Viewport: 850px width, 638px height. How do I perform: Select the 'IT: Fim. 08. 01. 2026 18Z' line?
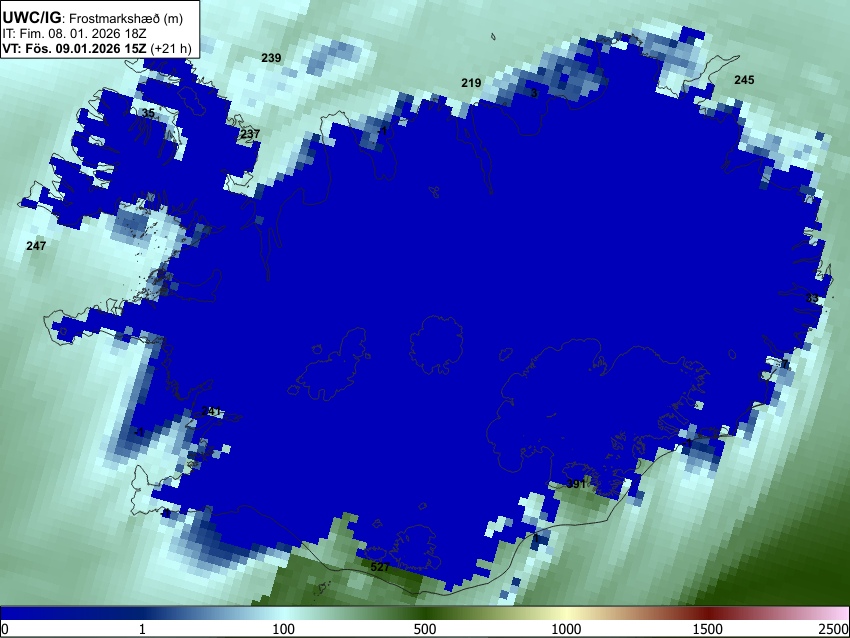(74, 34)
